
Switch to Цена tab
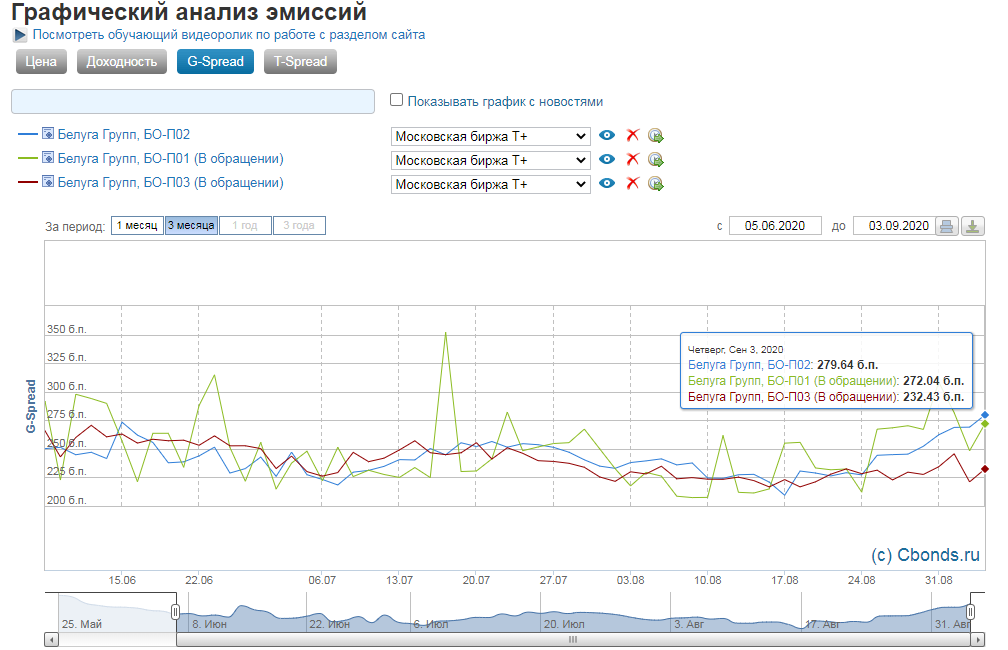(x=41, y=62)
